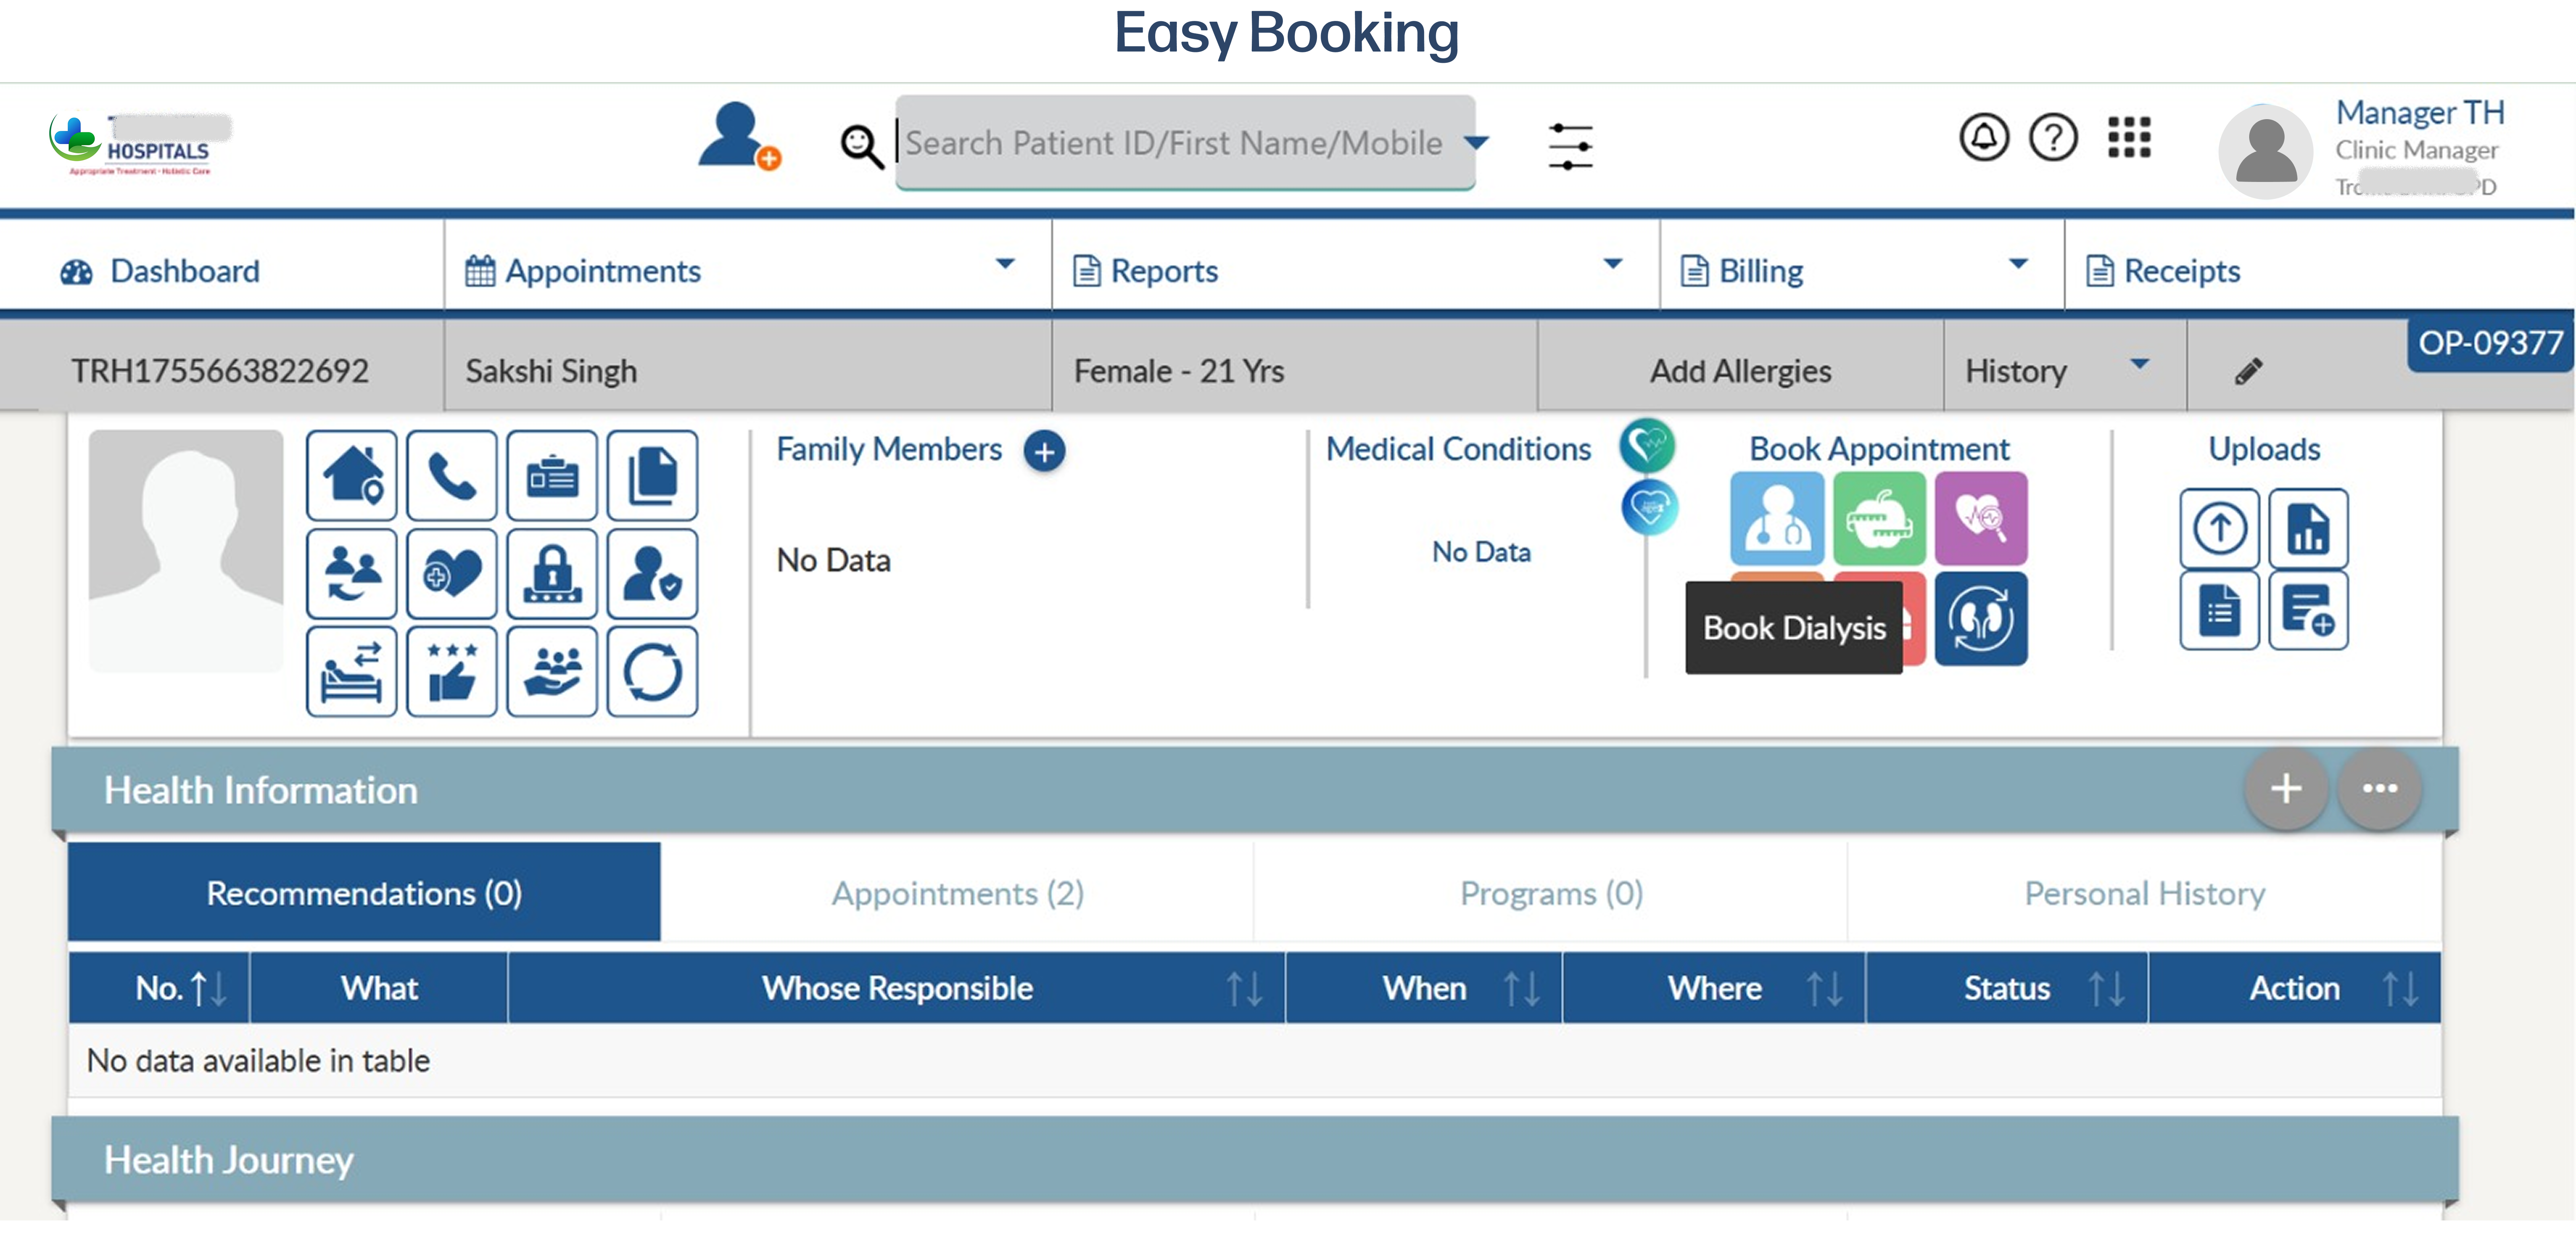The height and width of the screenshot is (1243, 2576).
Task: Click the kidney Book Dialysis icon
Action: [1981, 619]
